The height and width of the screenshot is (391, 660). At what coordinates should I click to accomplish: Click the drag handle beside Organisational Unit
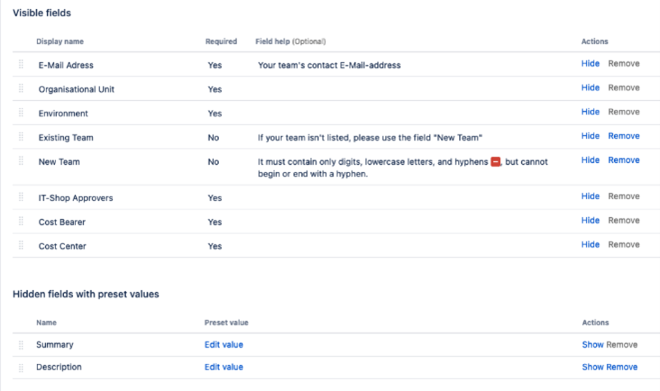pos(21,88)
